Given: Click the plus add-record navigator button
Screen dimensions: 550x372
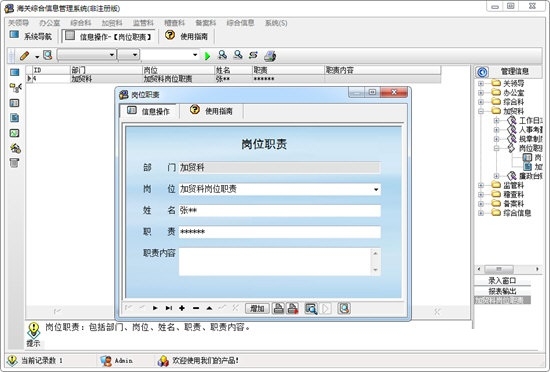Looking at the screenshot, I should 182,308.
